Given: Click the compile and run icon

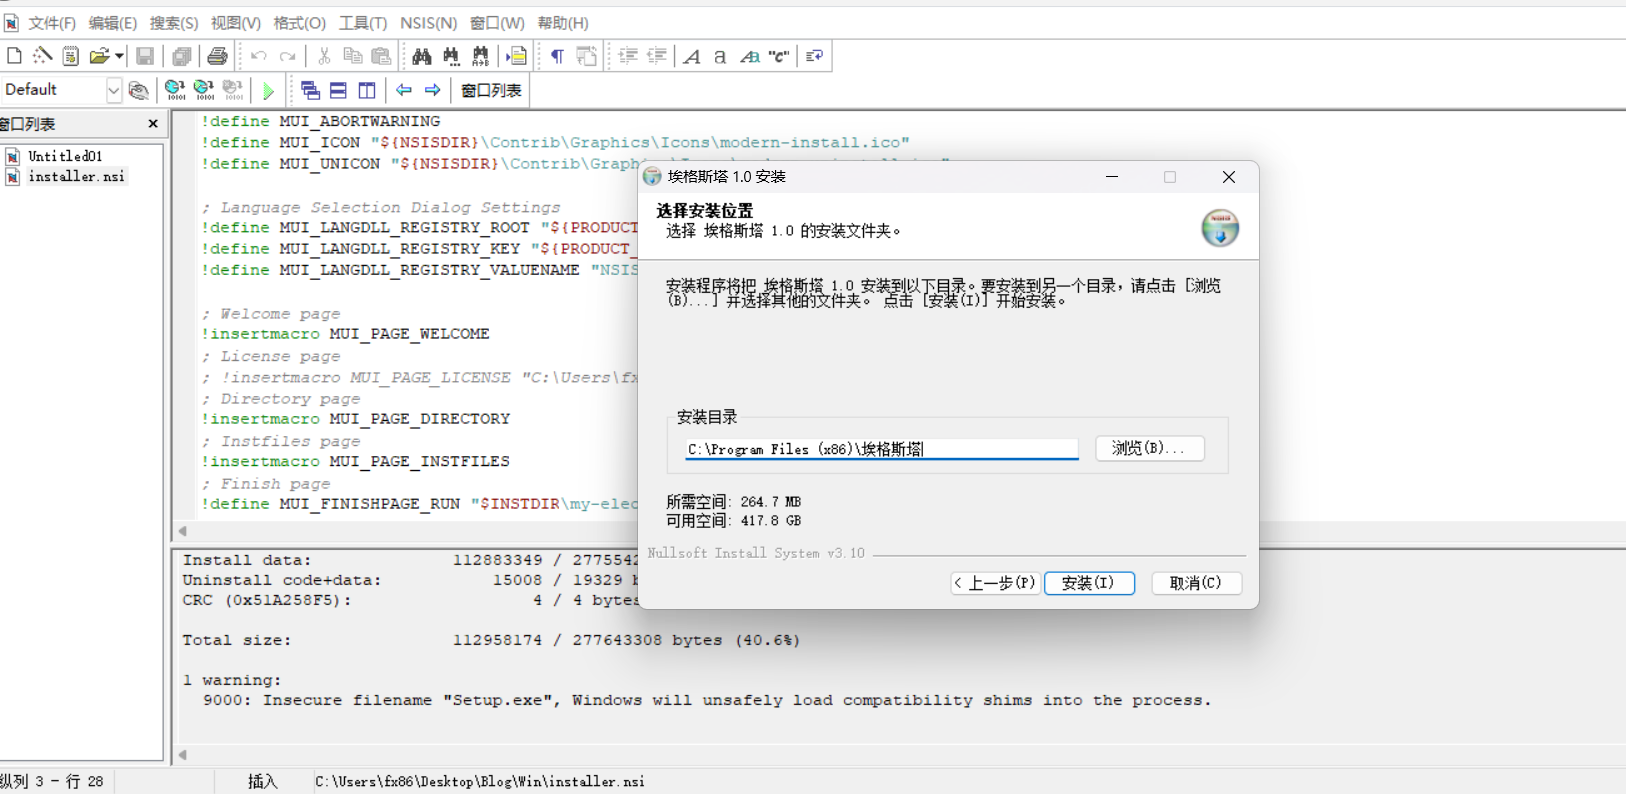Looking at the screenshot, I should [204, 90].
